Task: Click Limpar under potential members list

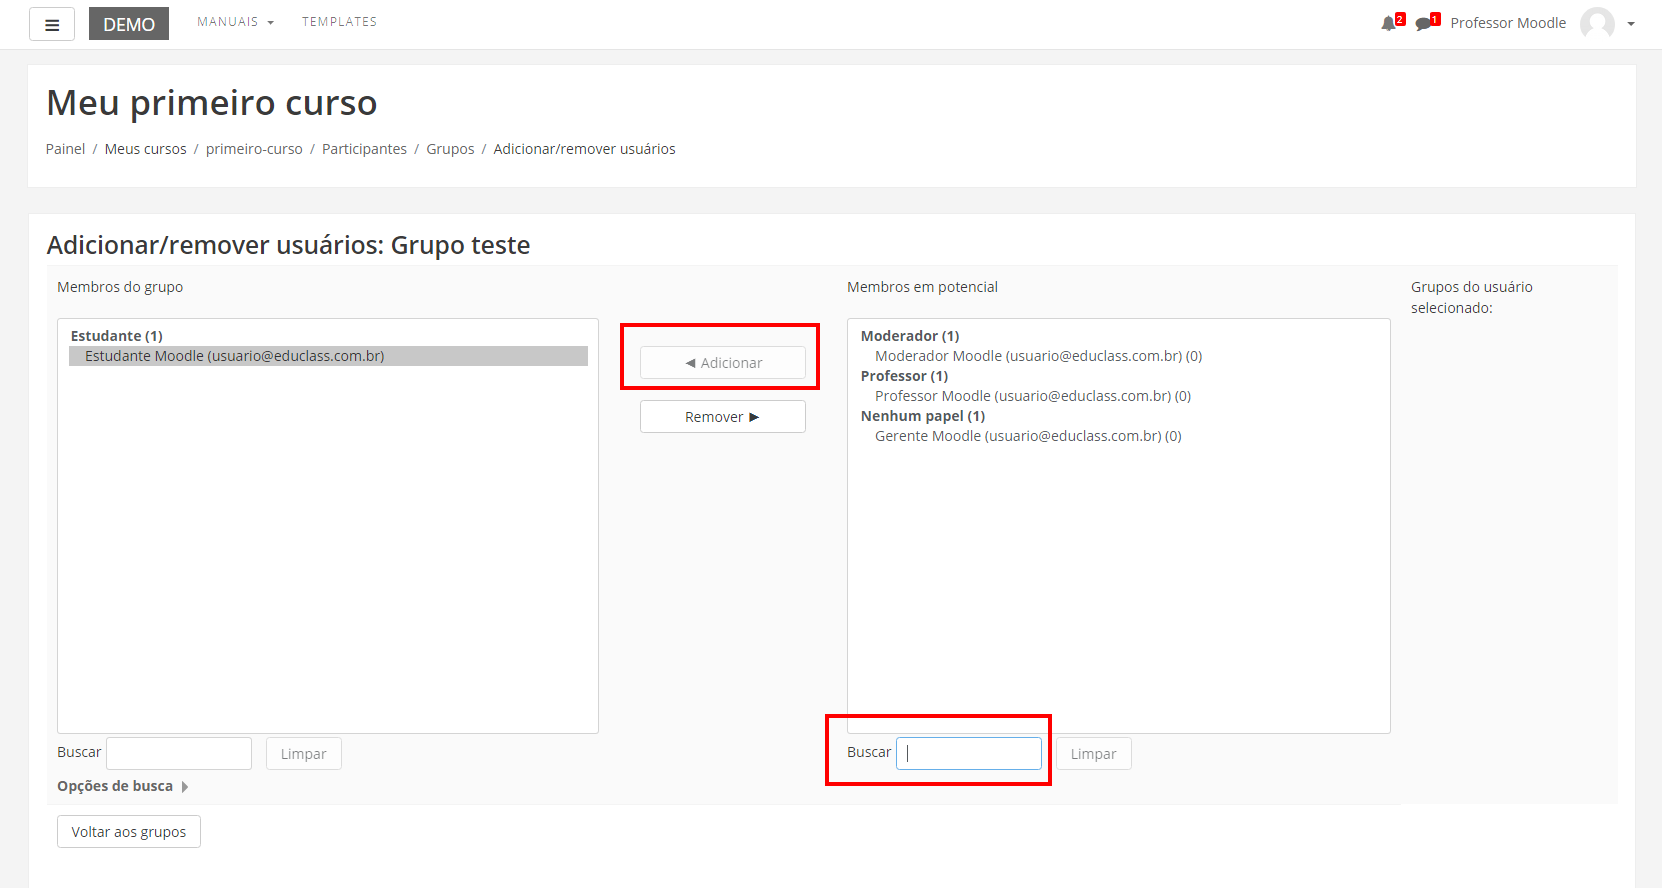Action: click(1093, 754)
